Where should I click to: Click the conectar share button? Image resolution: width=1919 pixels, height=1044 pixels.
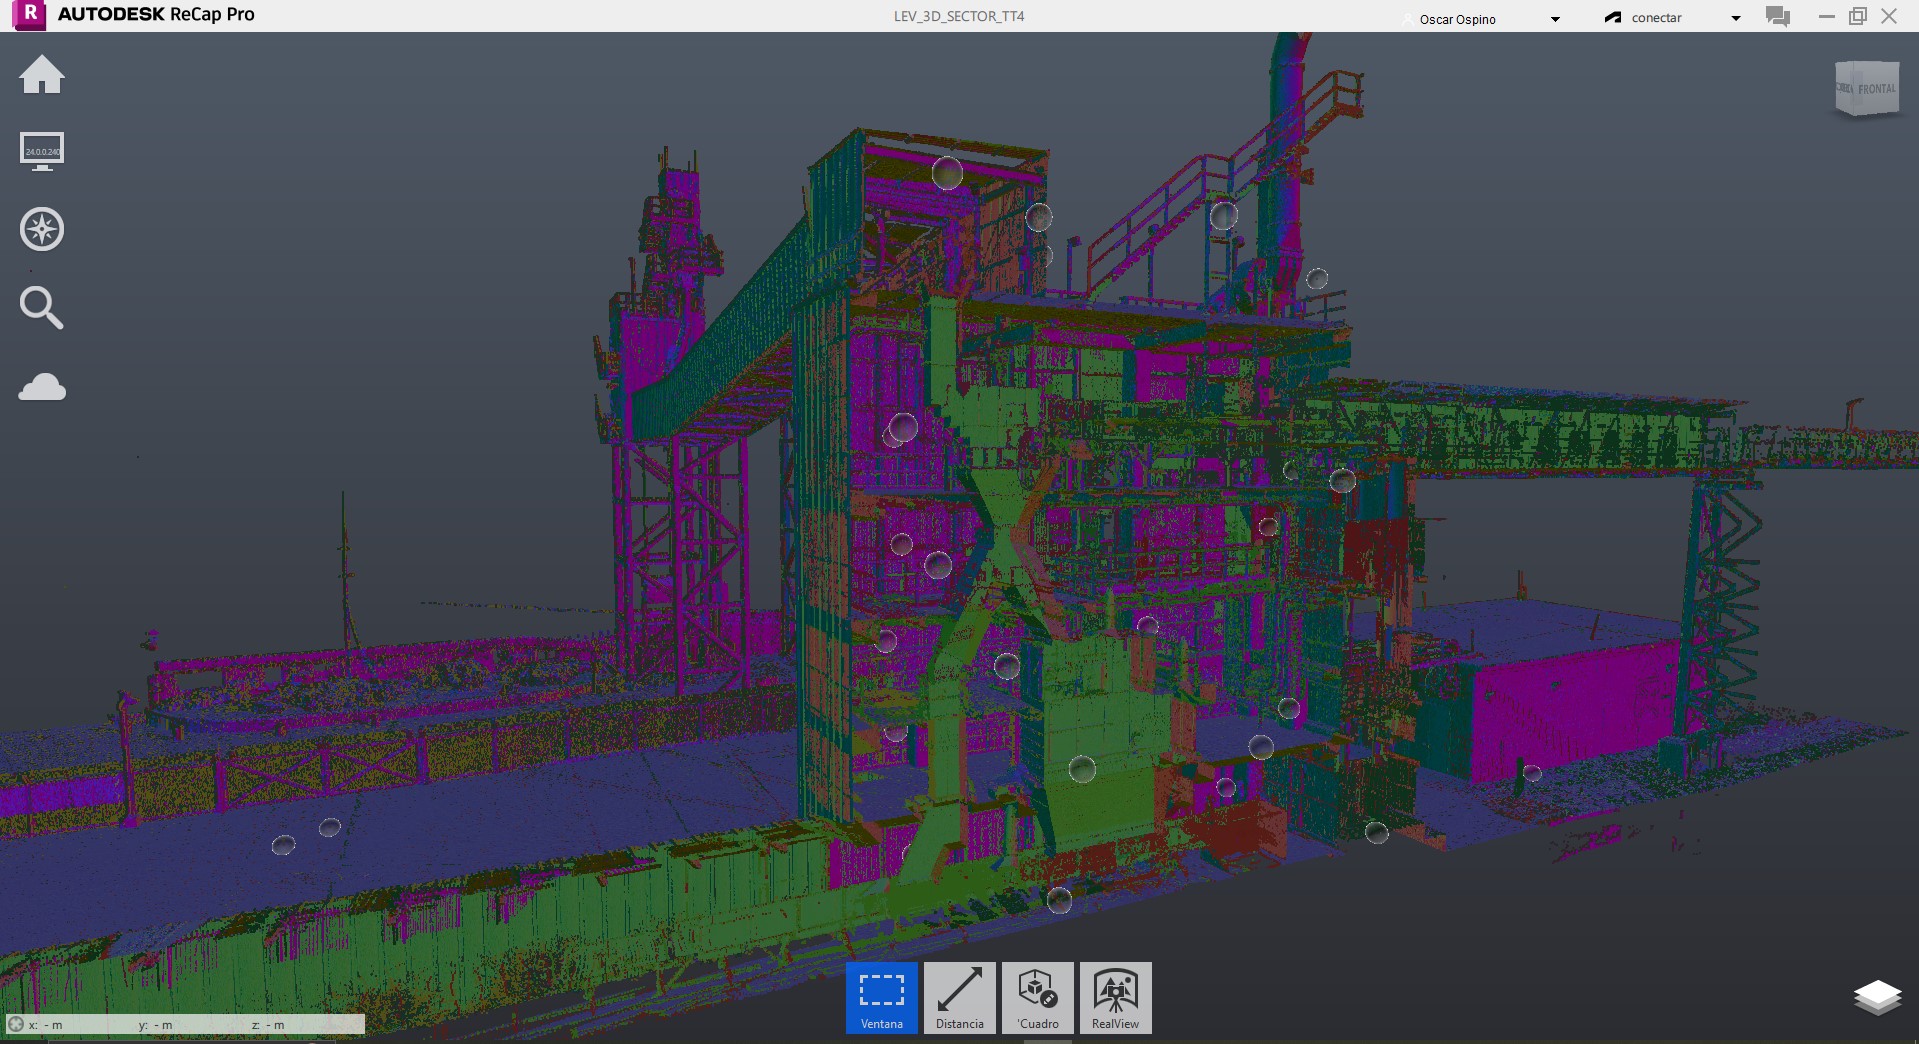(1643, 18)
